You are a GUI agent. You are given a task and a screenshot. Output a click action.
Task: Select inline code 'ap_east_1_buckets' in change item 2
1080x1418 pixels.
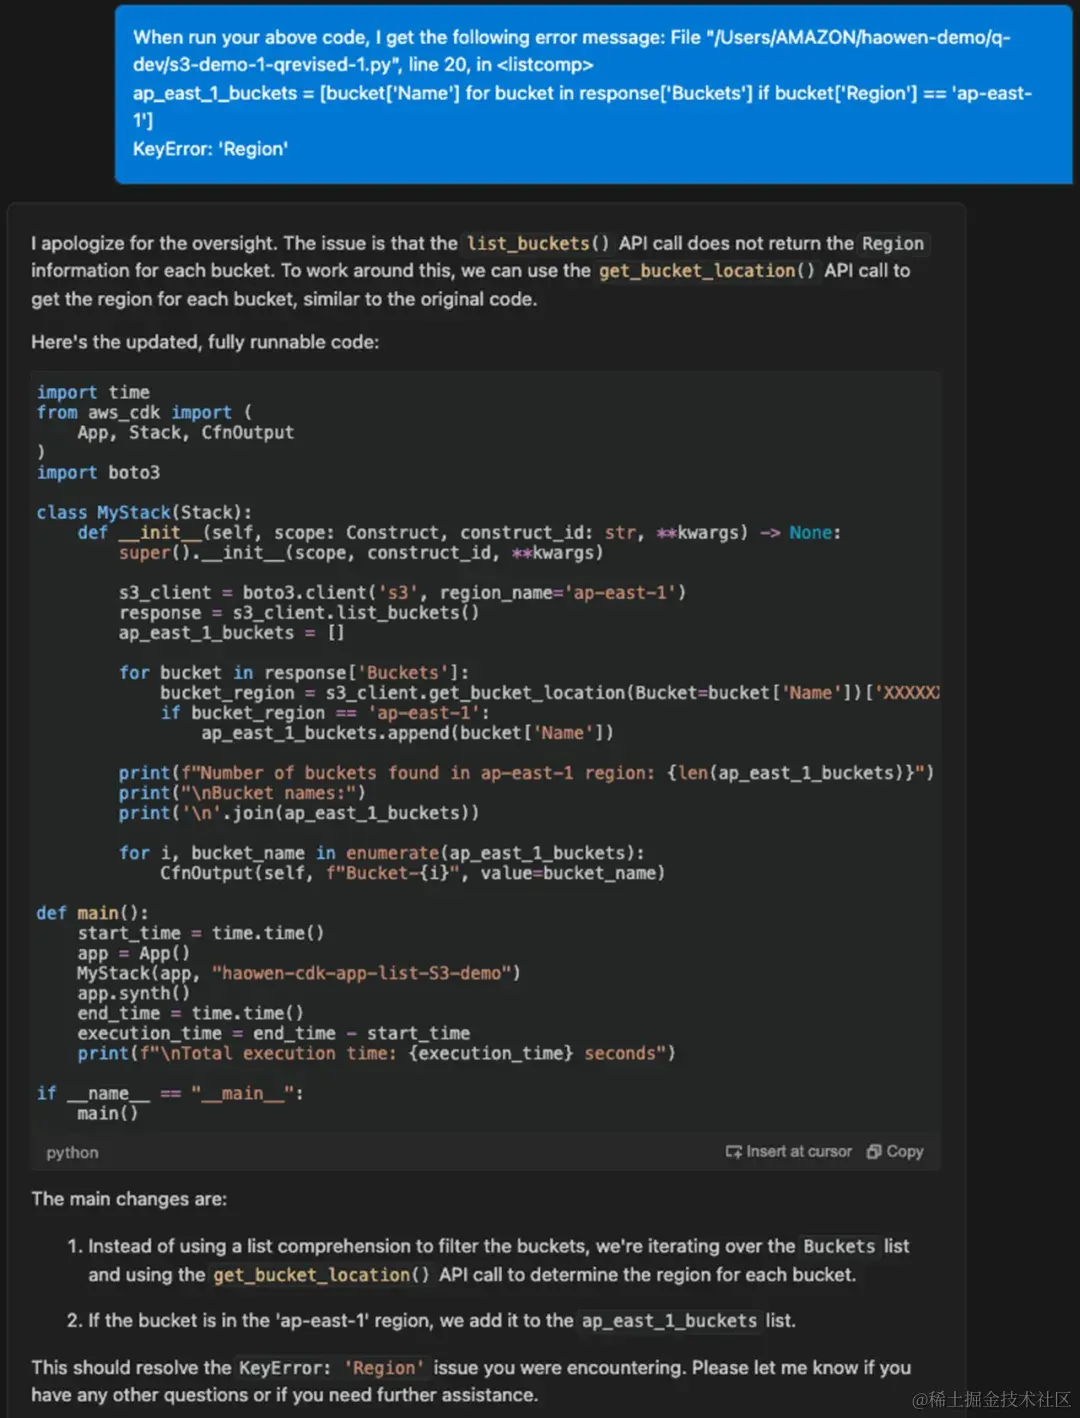(669, 1321)
